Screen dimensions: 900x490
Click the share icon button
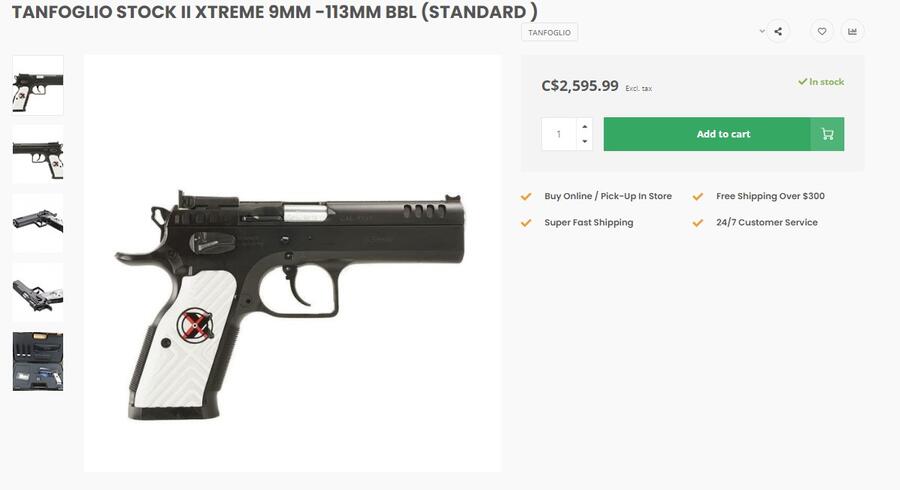[x=778, y=32]
